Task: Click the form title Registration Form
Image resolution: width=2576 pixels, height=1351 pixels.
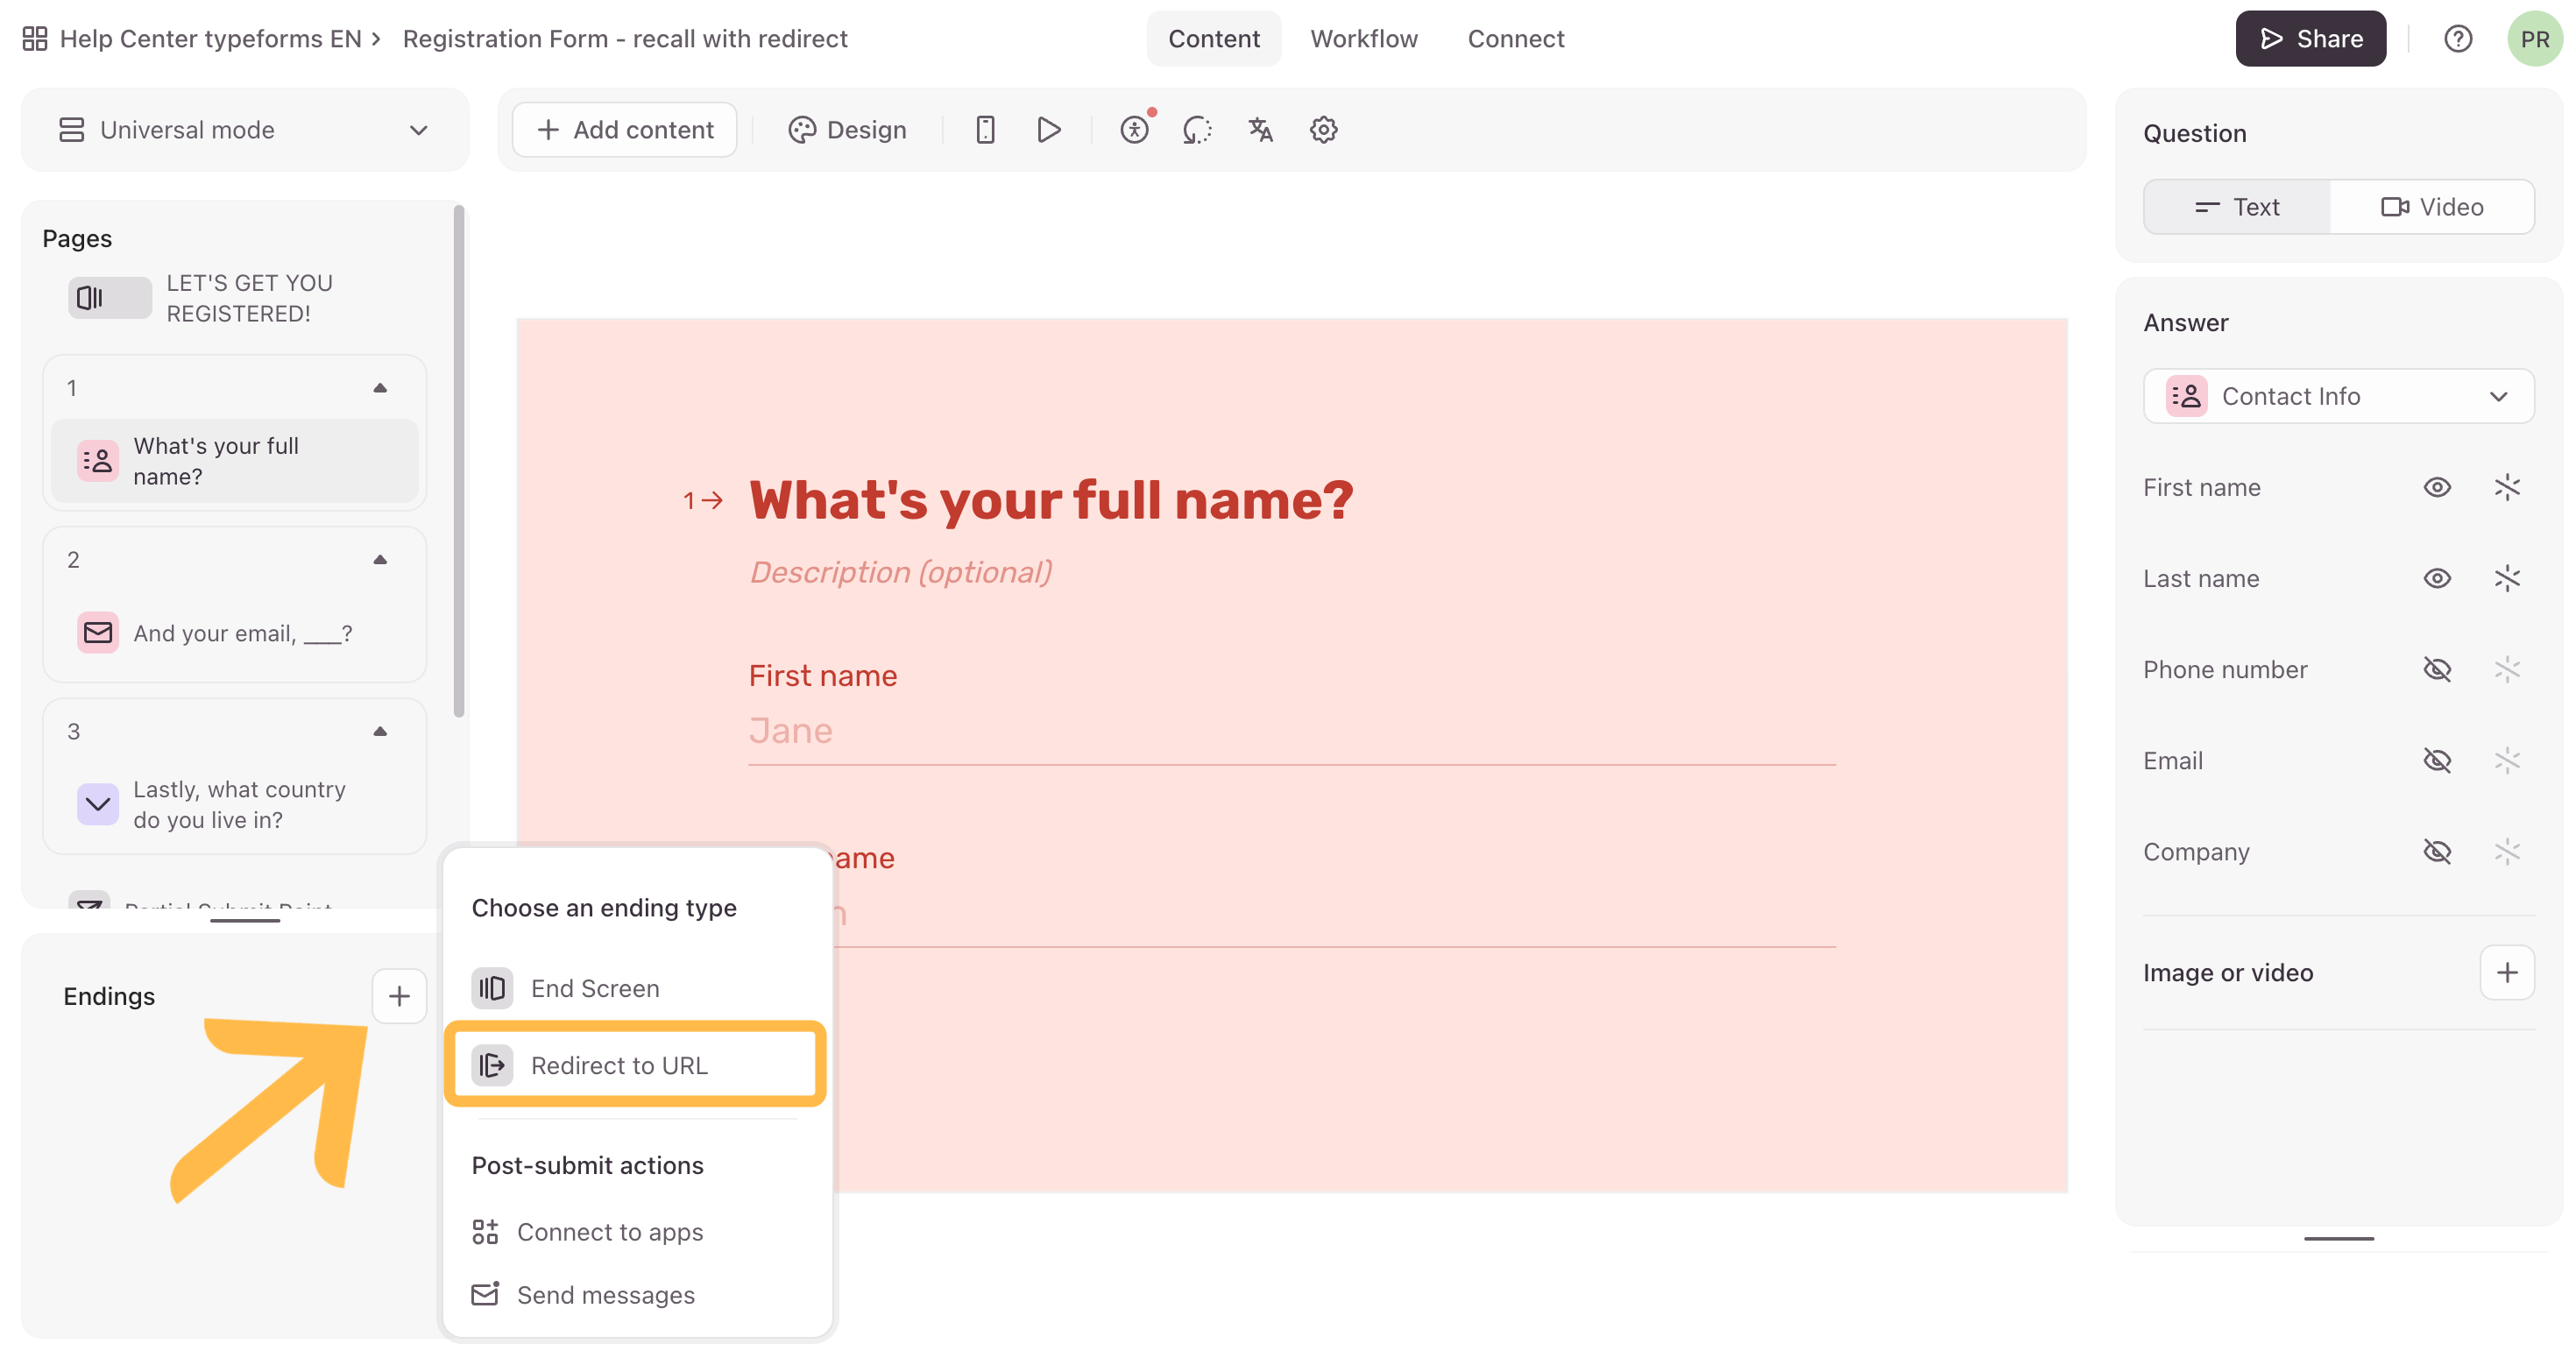Action: click(625, 39)
